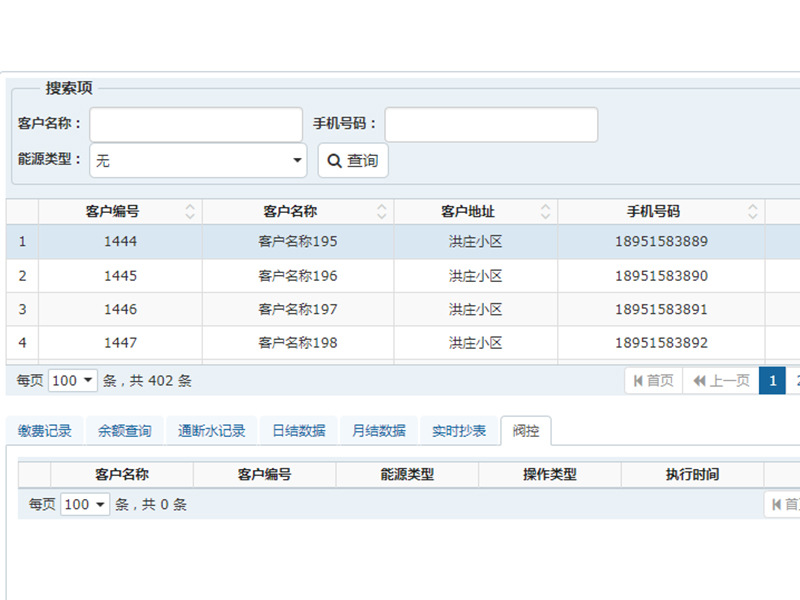The width and height of the screenshot is (800, 600).
Task: Sort by 手机号码 column arrows
Action: [x=753, y=211]
